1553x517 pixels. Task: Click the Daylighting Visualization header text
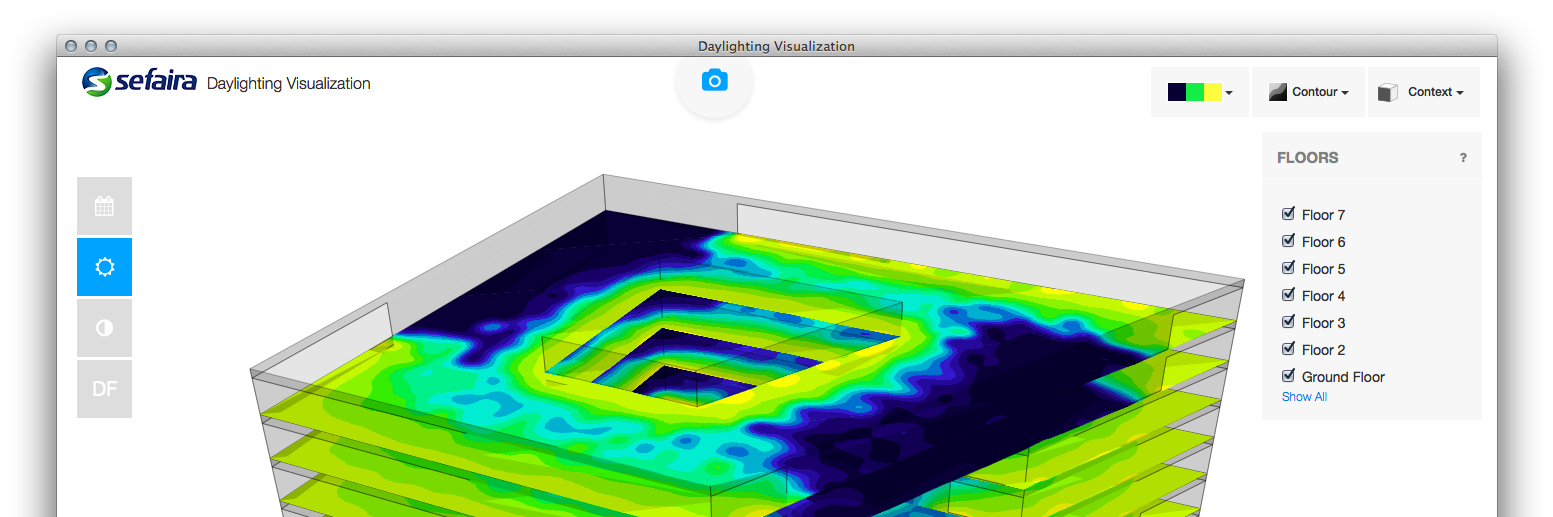pyautogui.click(x=288, y=84)
